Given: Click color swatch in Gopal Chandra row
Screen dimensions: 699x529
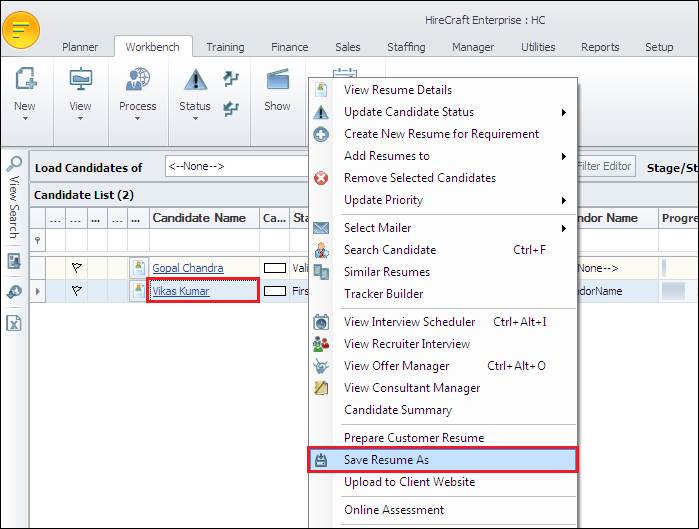Looking at the screenshot, I should coord(274,268).
